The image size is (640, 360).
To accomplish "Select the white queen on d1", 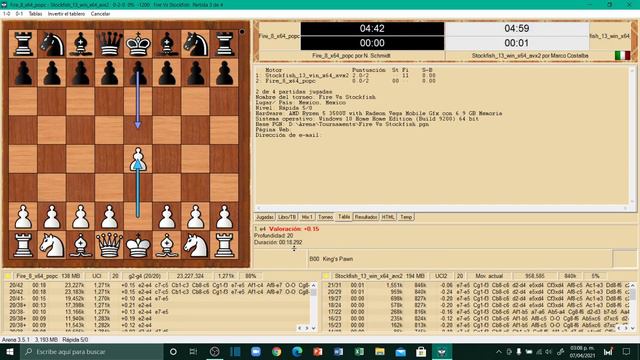I will click(x=109, y=245).
